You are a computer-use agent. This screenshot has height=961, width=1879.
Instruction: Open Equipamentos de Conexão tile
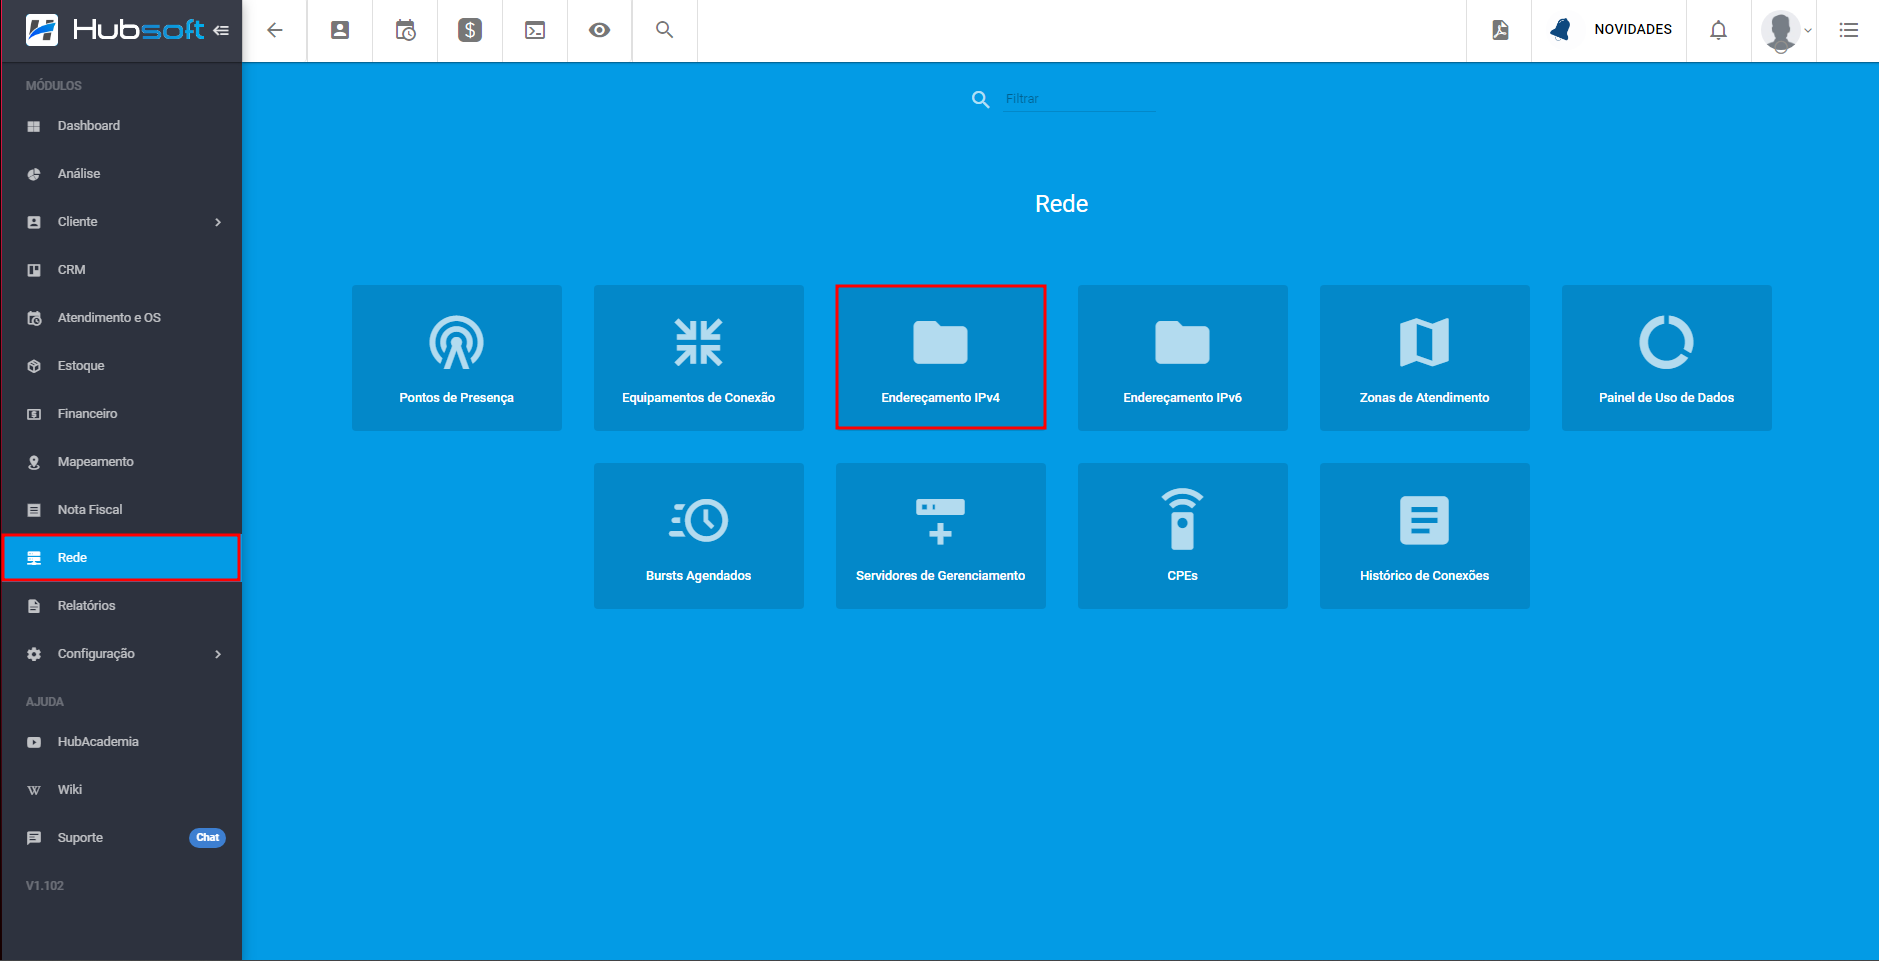pos(699,358)
